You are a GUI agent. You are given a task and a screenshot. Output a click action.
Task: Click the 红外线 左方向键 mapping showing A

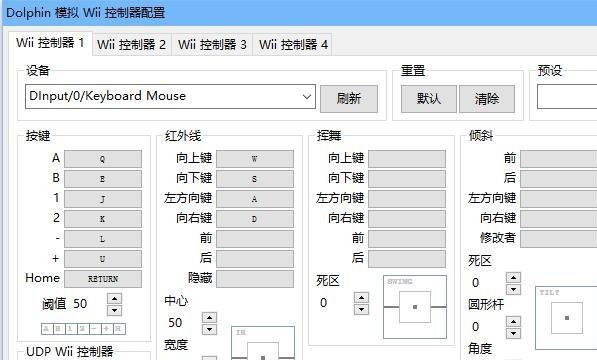point(255,199)
